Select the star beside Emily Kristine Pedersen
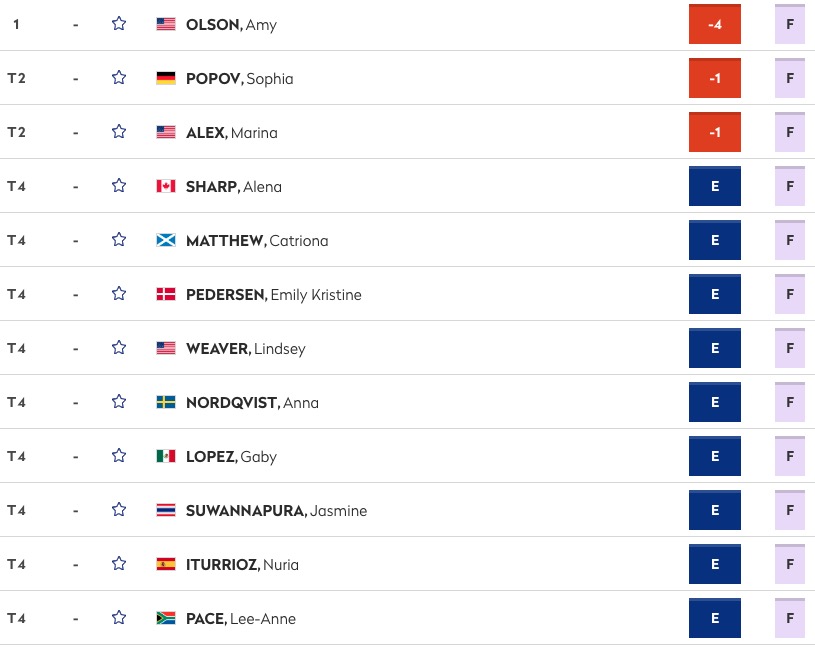815x647 pixels. coord(119,294)
